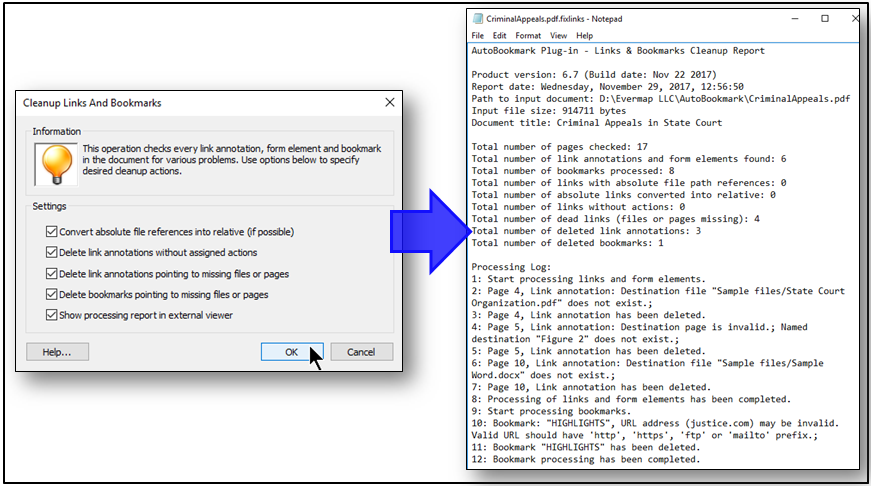Viewport: 871px width, 486px height.
Task: Click the 'Document title: Criminal Appeals' line
Action: tap(597, 123)
